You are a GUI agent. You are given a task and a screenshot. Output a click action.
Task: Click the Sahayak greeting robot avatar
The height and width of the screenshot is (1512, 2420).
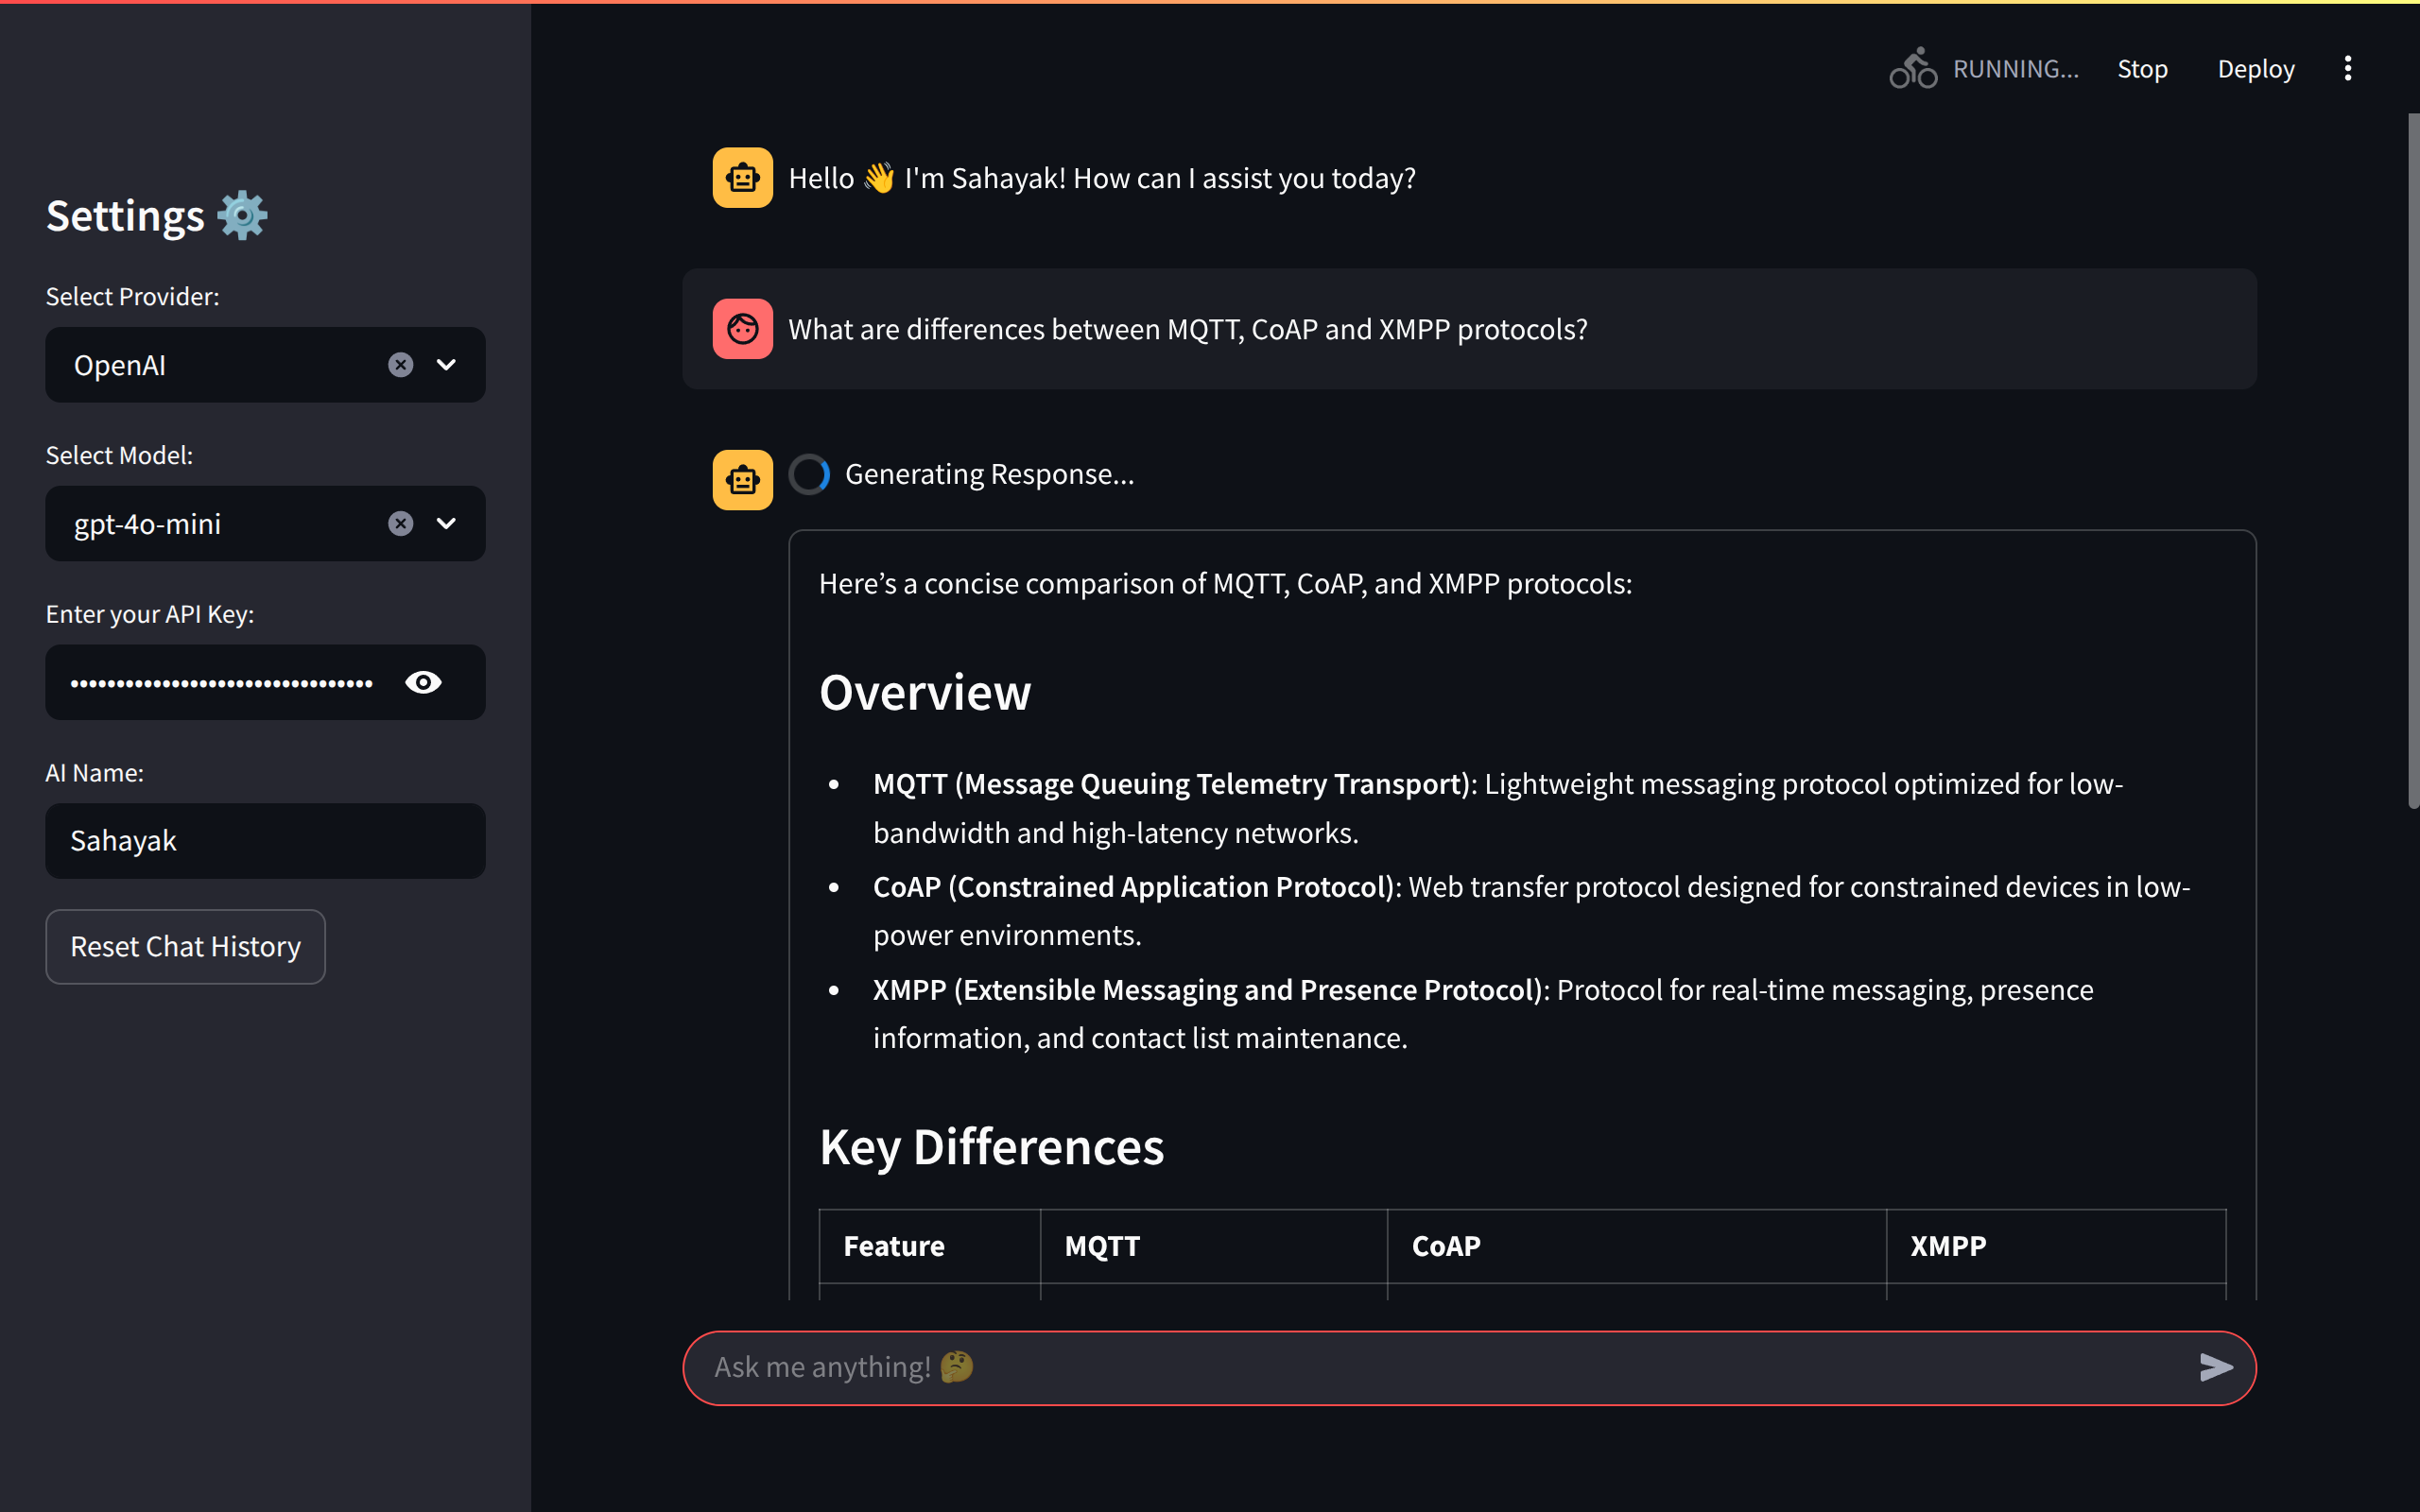[742, 178]
